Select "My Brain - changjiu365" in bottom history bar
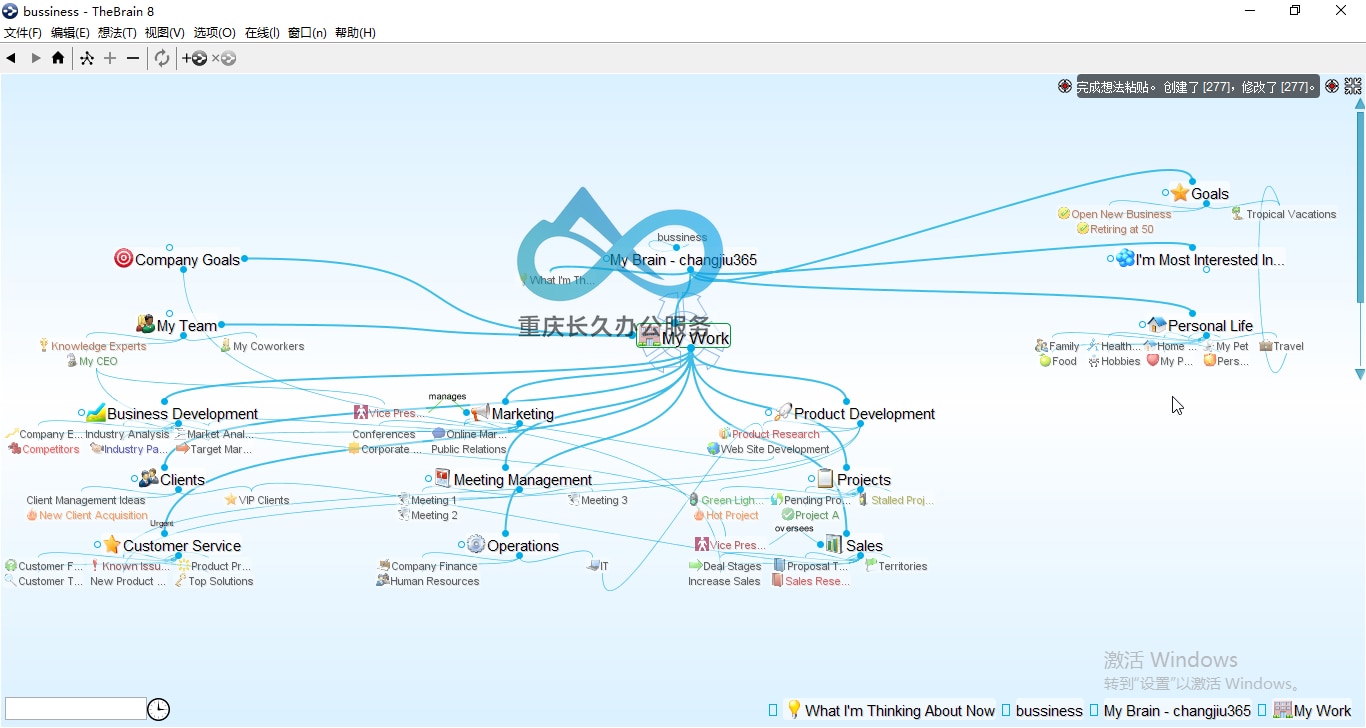 [x=1177, y=711]
